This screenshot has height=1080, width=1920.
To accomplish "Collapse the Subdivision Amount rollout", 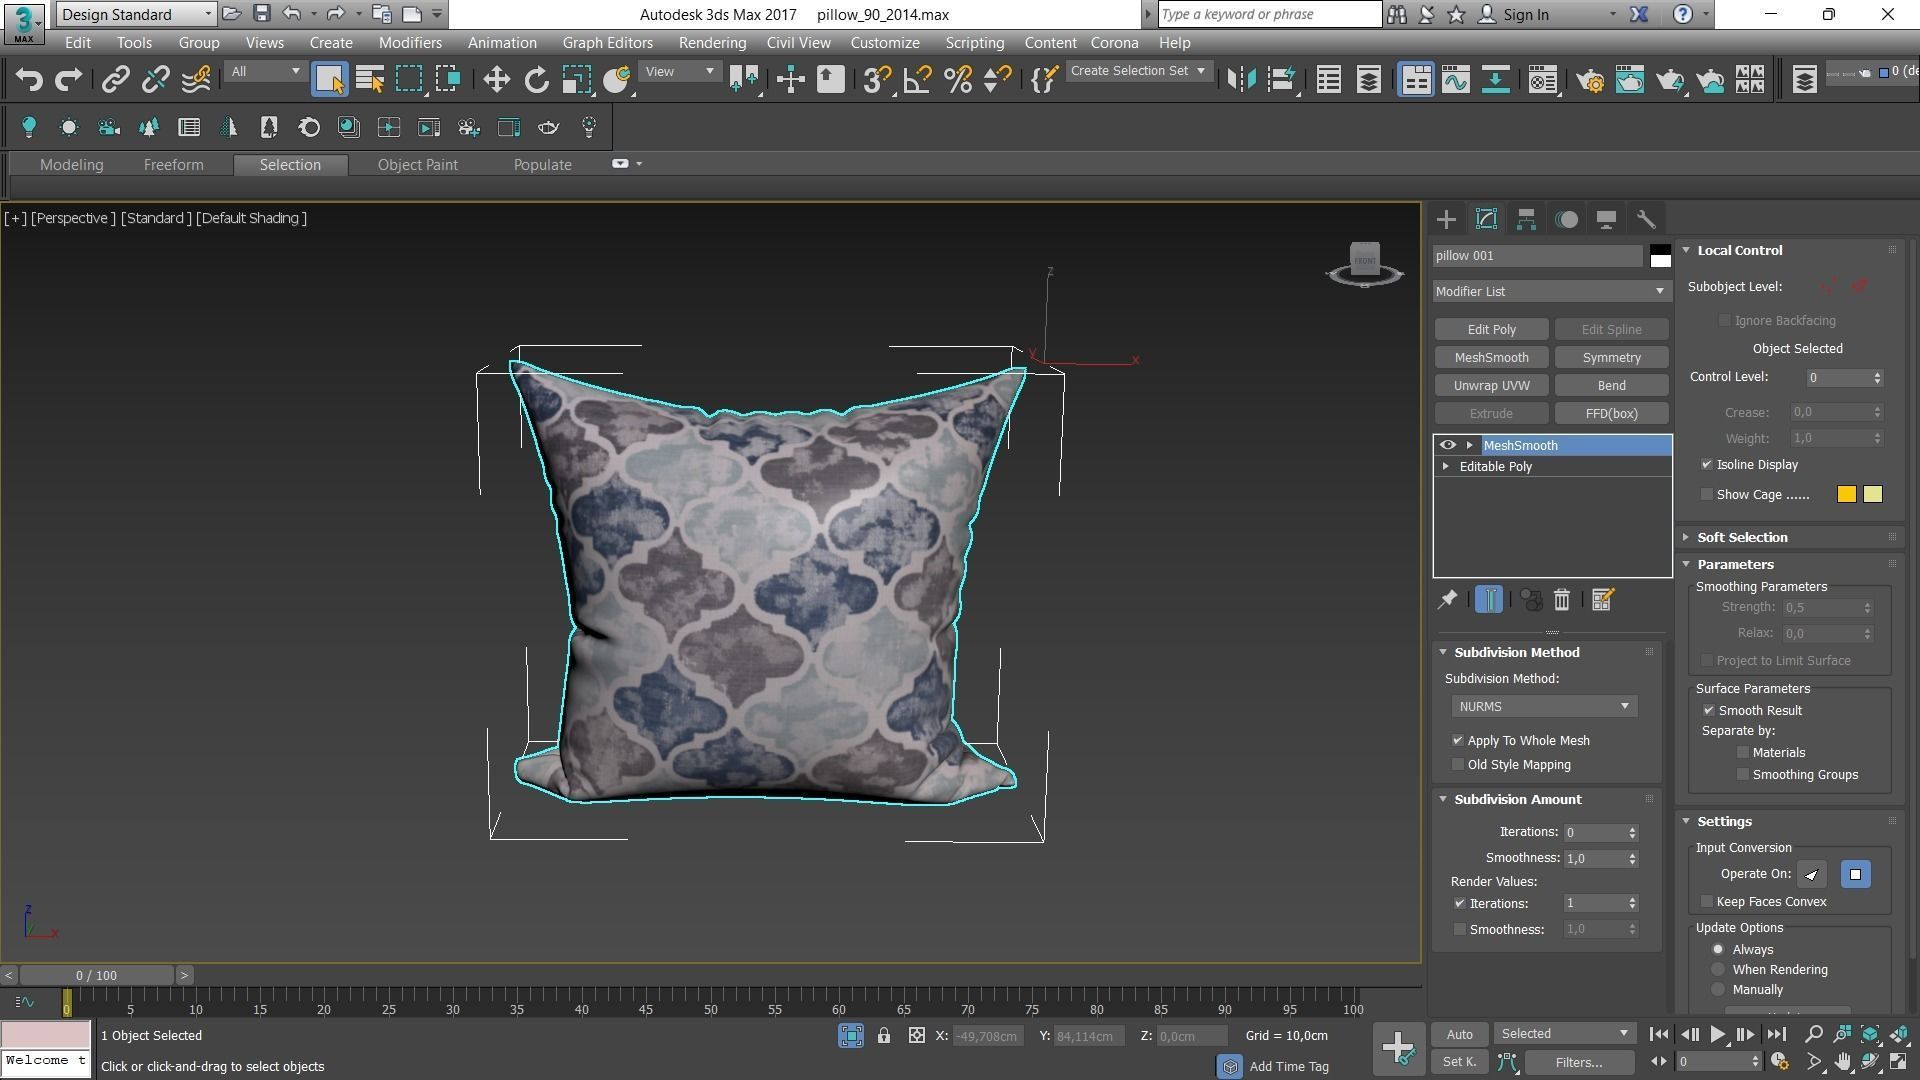I will pos(1517,800).
